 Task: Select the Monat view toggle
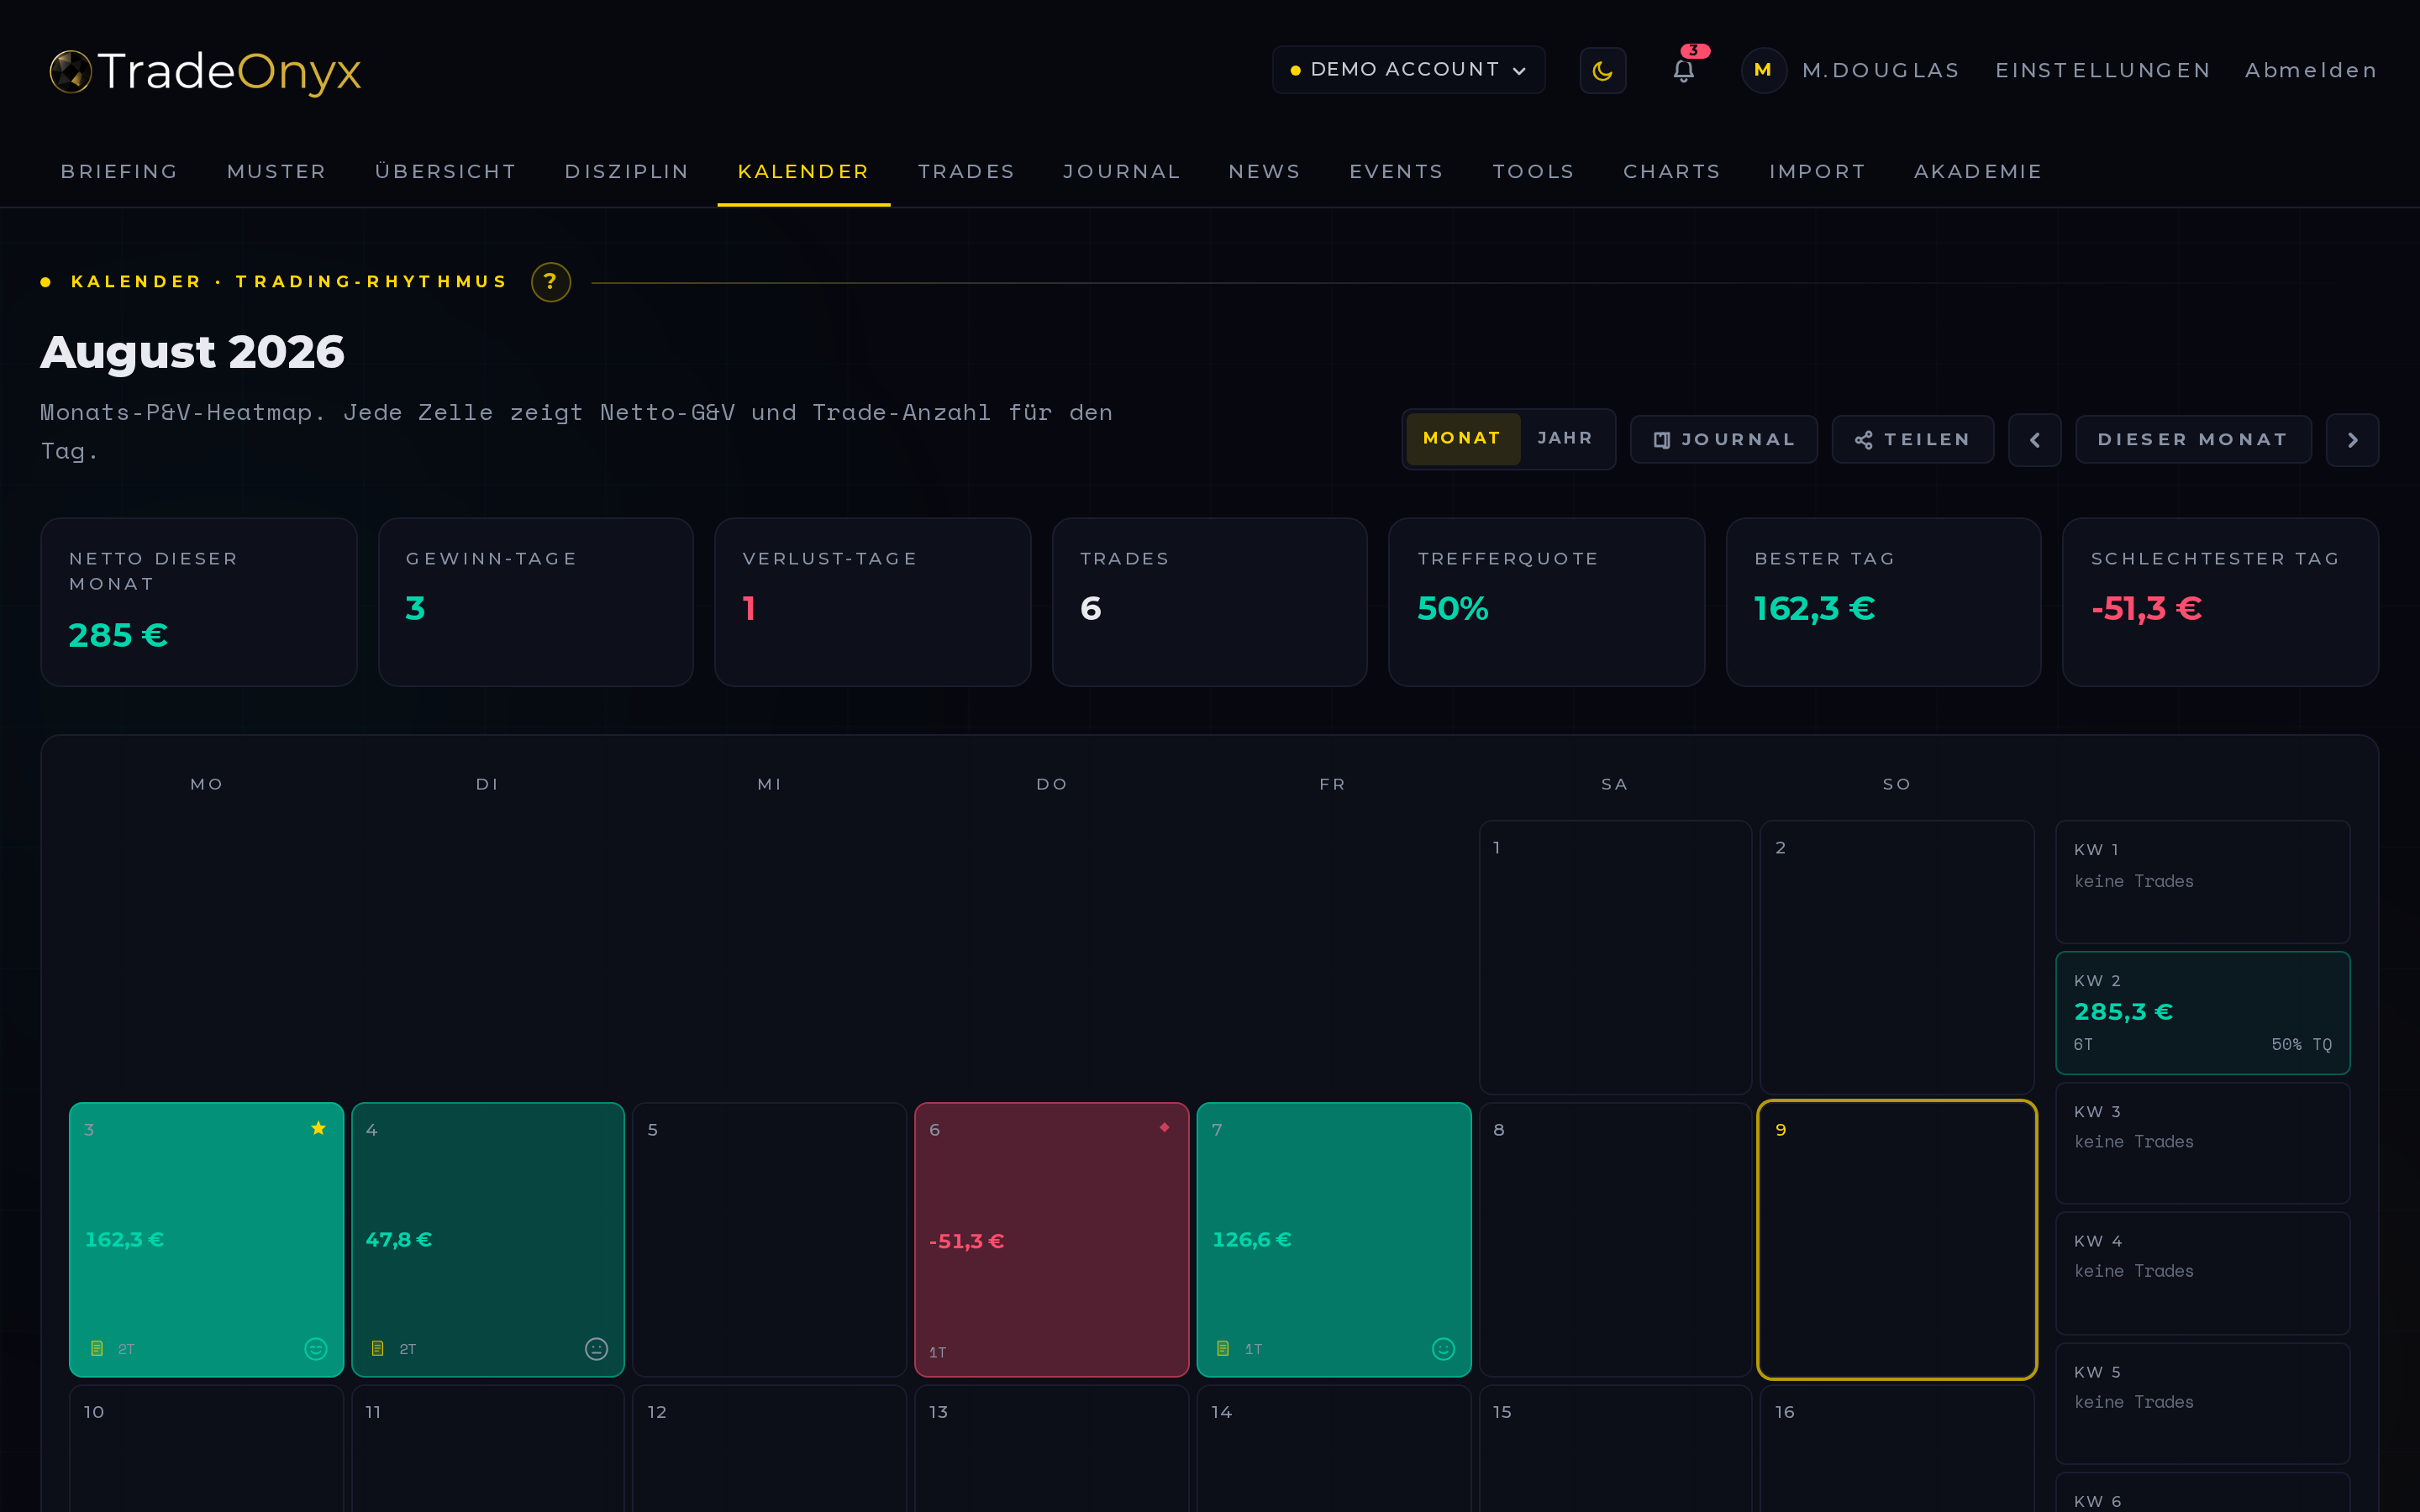(x=1462, y=438)
